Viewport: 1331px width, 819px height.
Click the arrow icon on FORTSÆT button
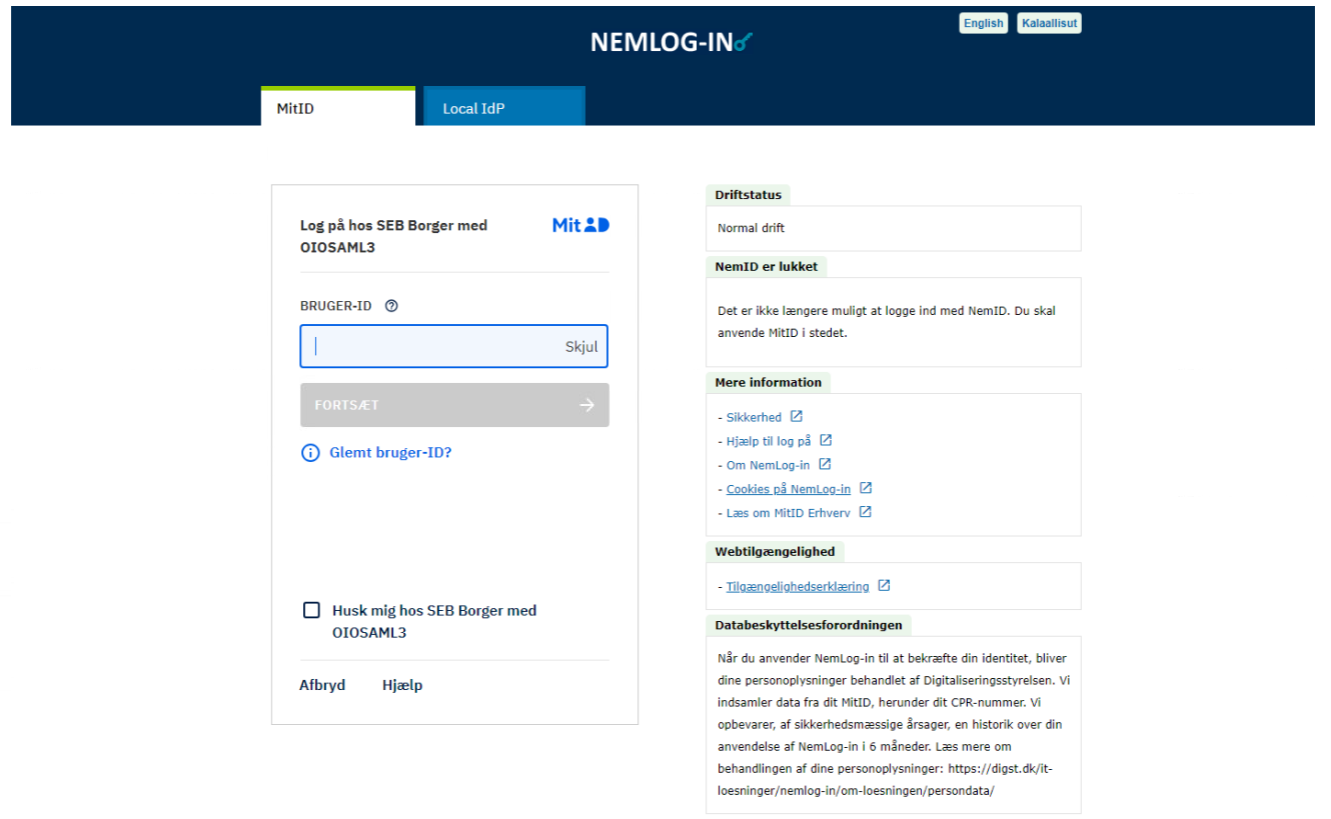point(587,405)
